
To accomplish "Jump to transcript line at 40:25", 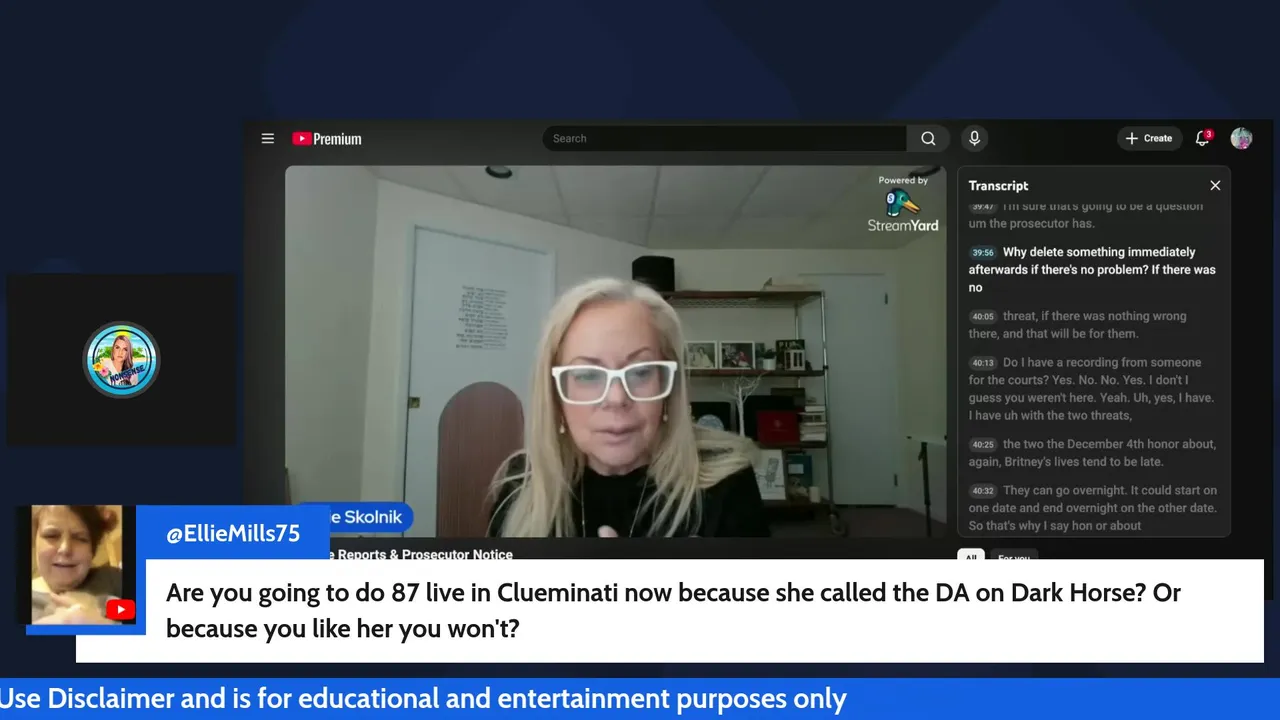I will 1093,453.
